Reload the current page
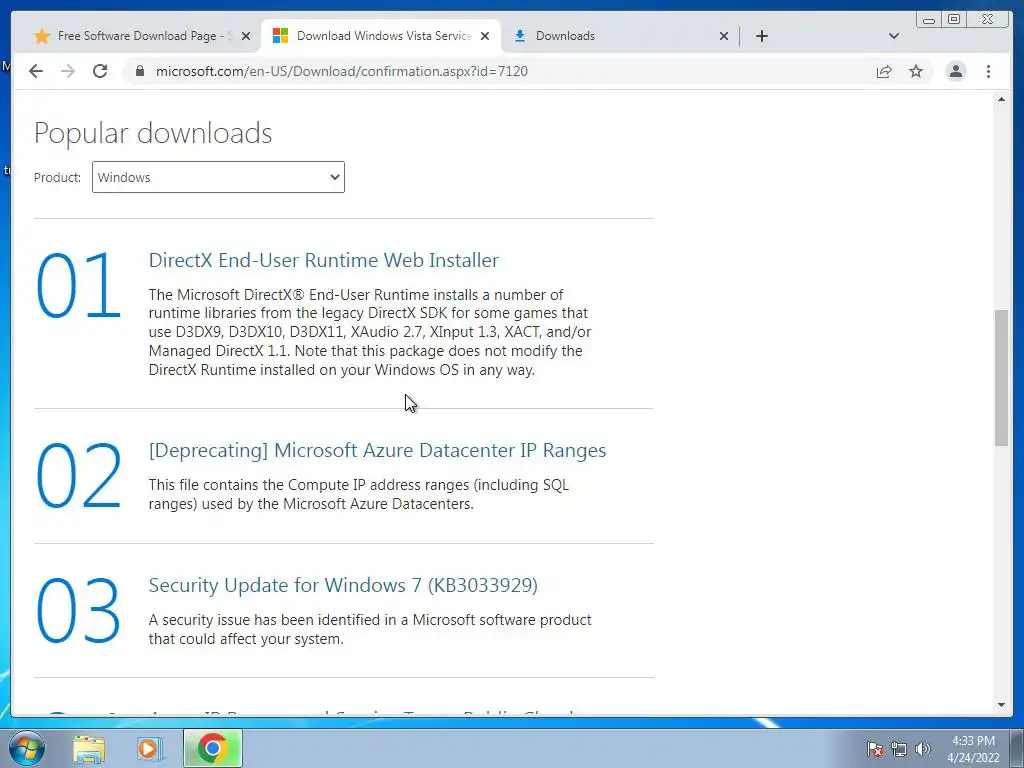 (100, 71)
